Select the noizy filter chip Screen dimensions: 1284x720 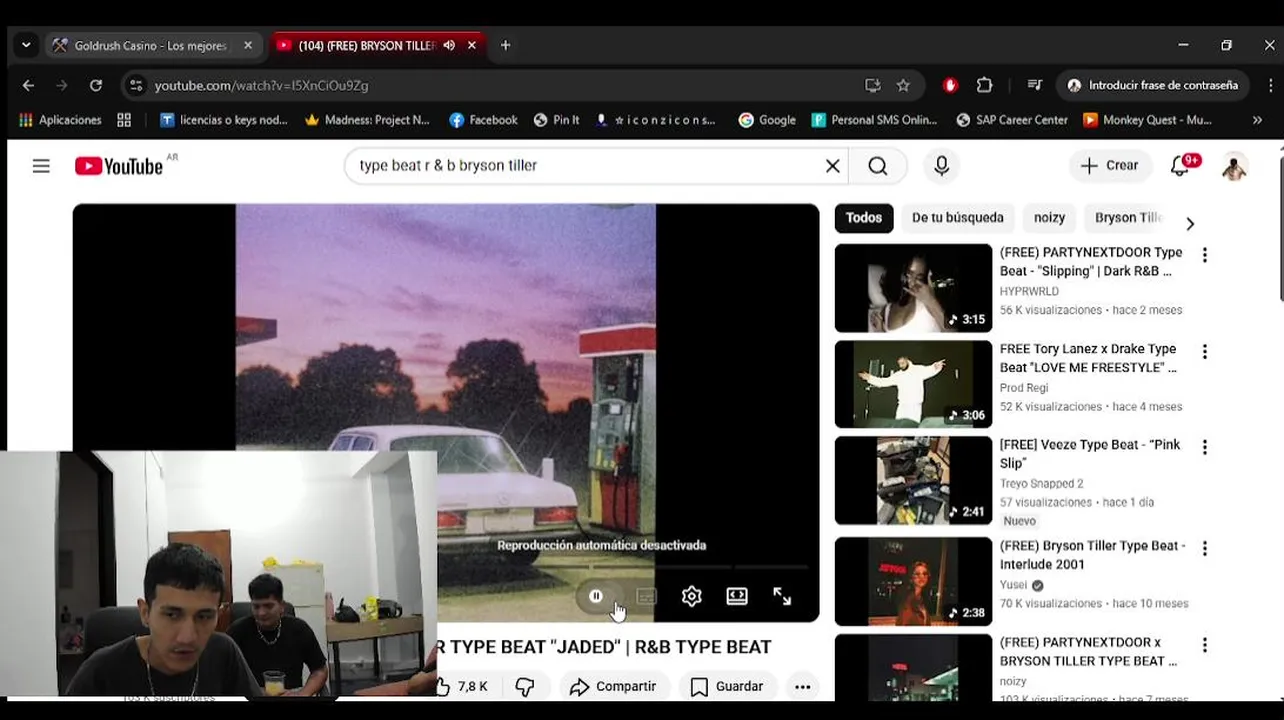1049,217
